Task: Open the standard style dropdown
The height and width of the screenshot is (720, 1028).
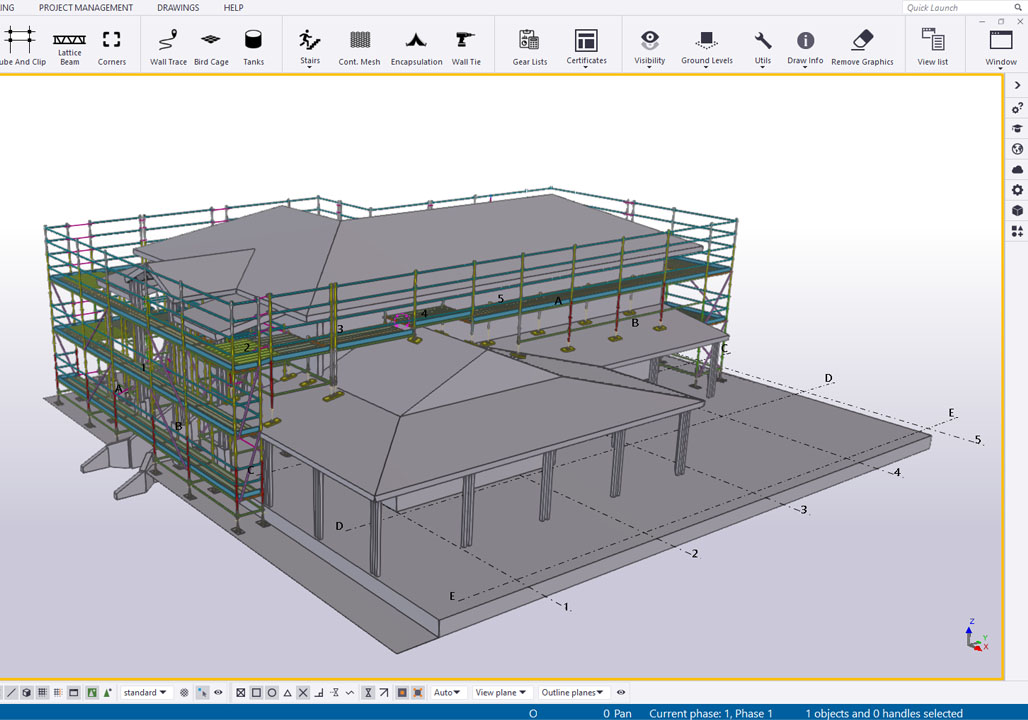Action: (145, 692)
